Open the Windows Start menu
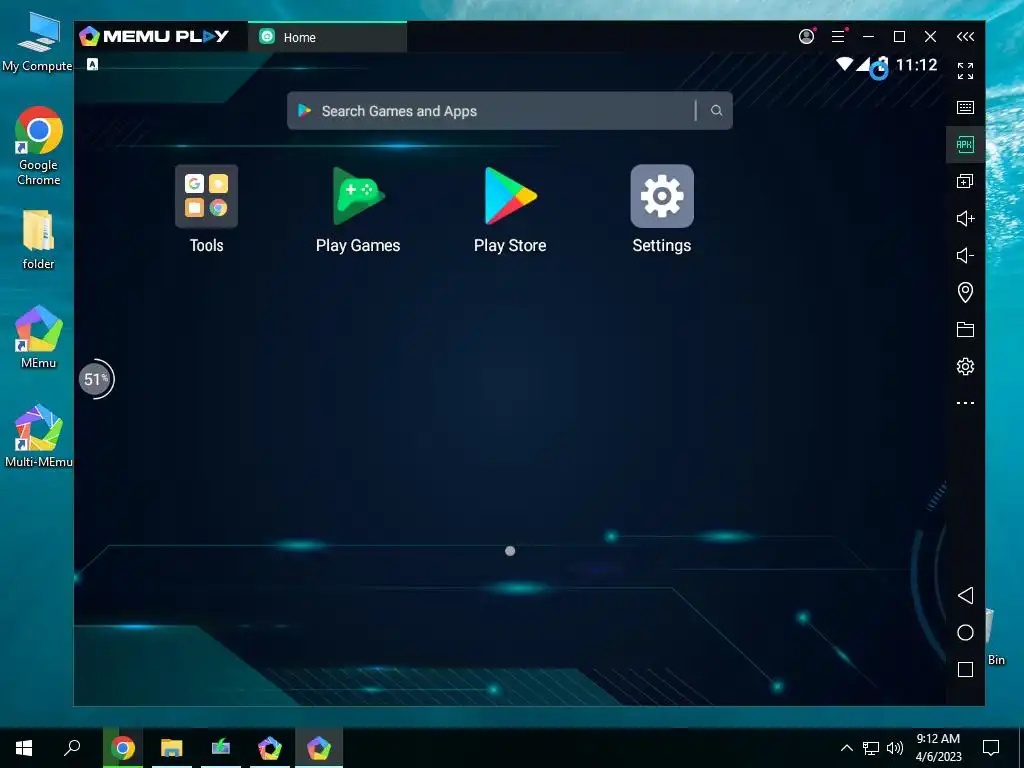This screenshot has height=768, width=1024. [x=24, y=748]
